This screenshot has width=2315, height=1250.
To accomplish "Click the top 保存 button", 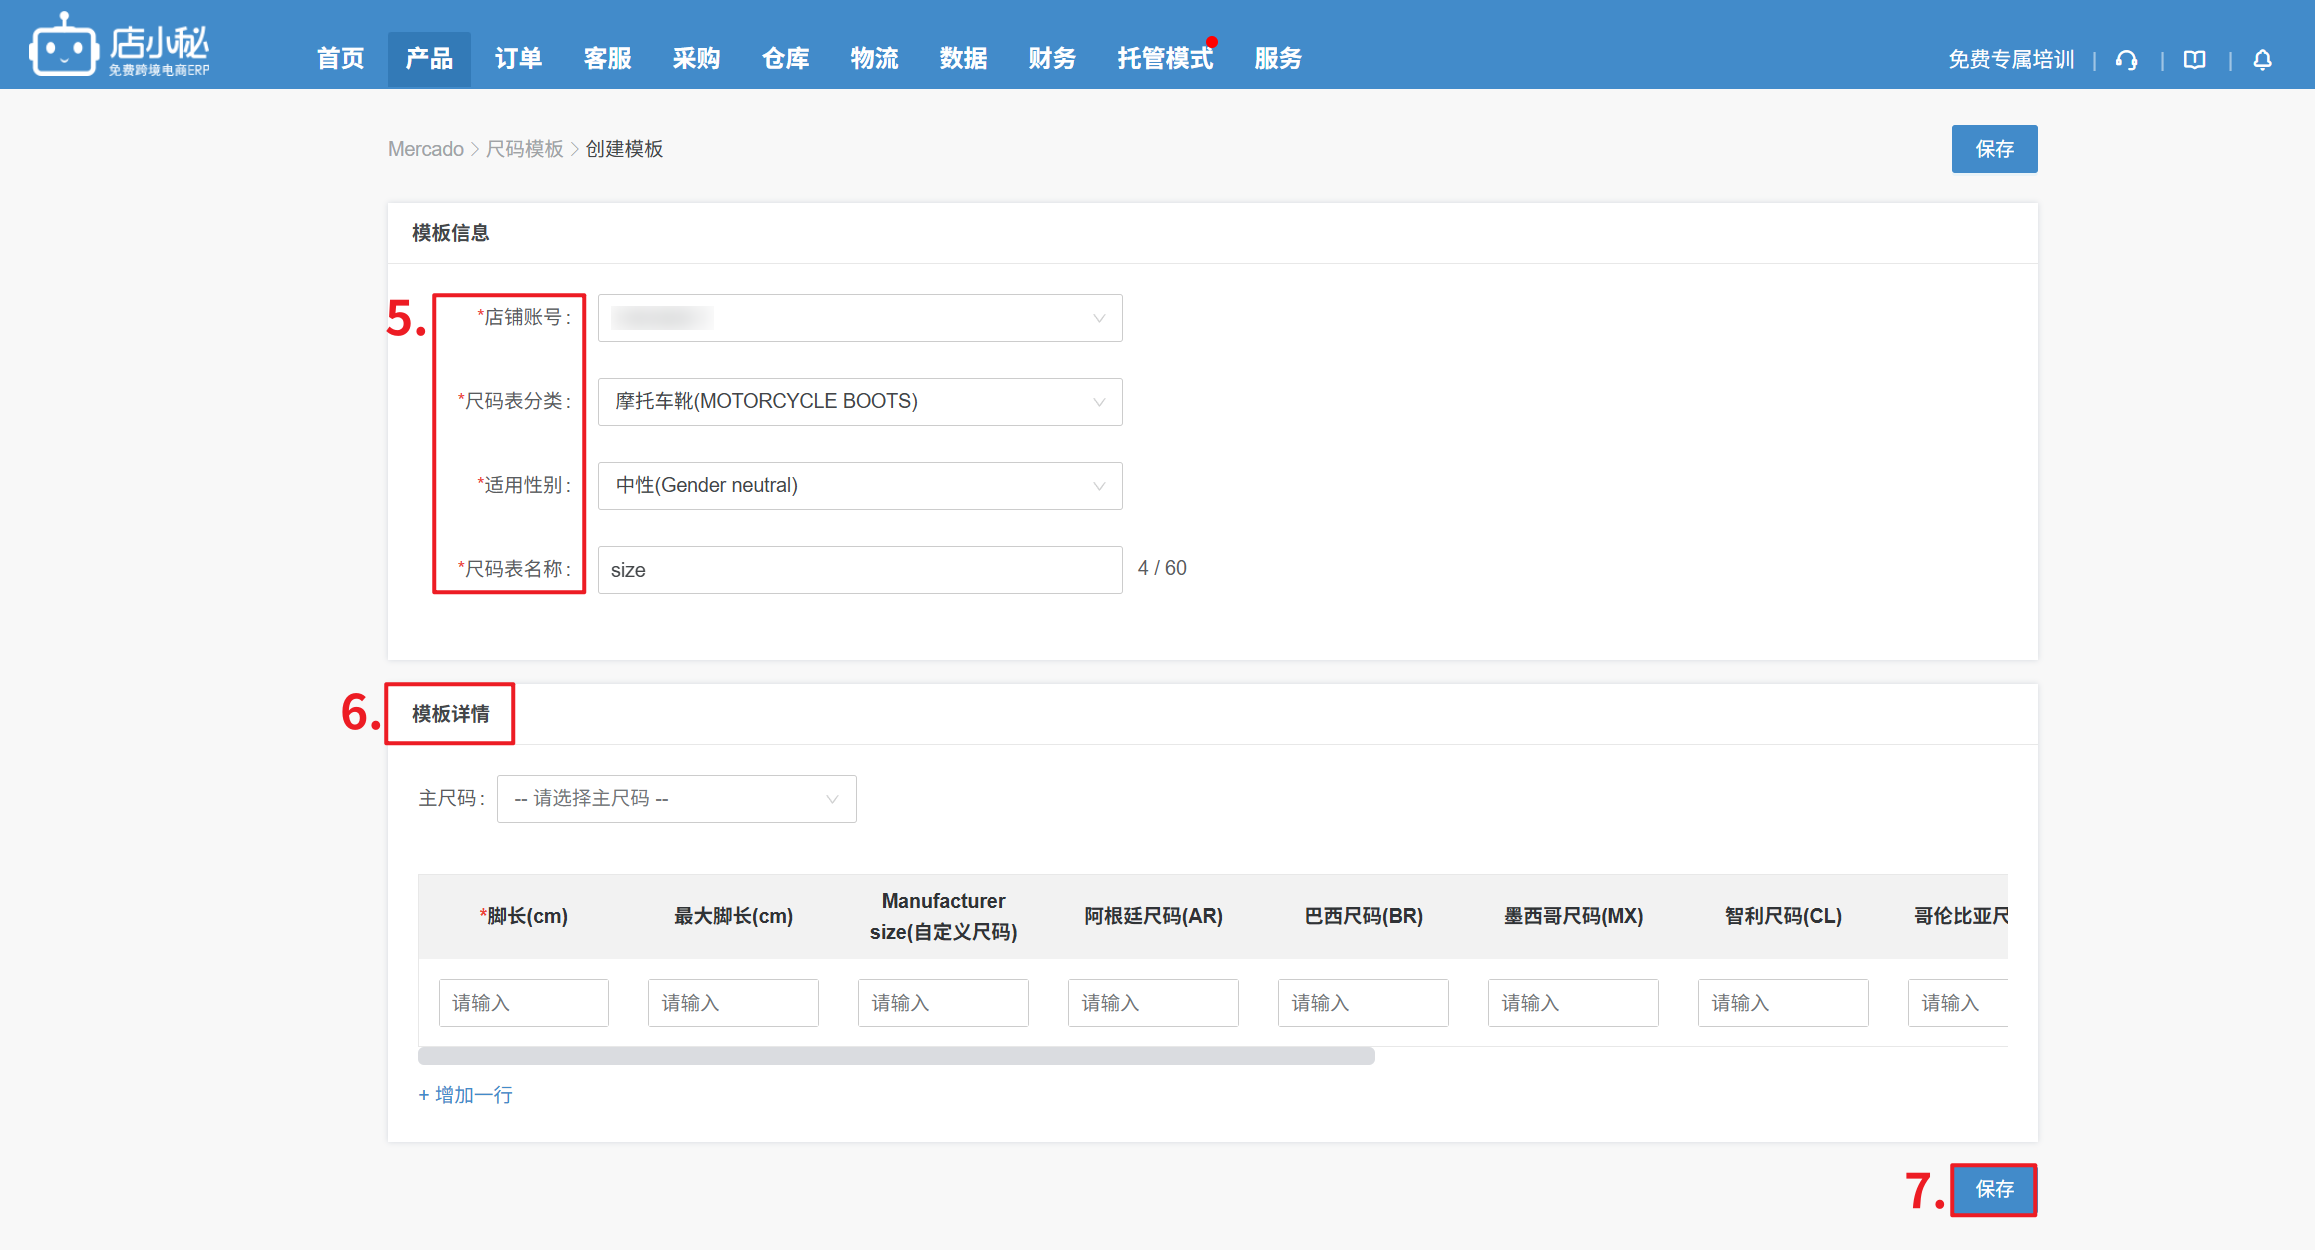I will click(1994, 149).
